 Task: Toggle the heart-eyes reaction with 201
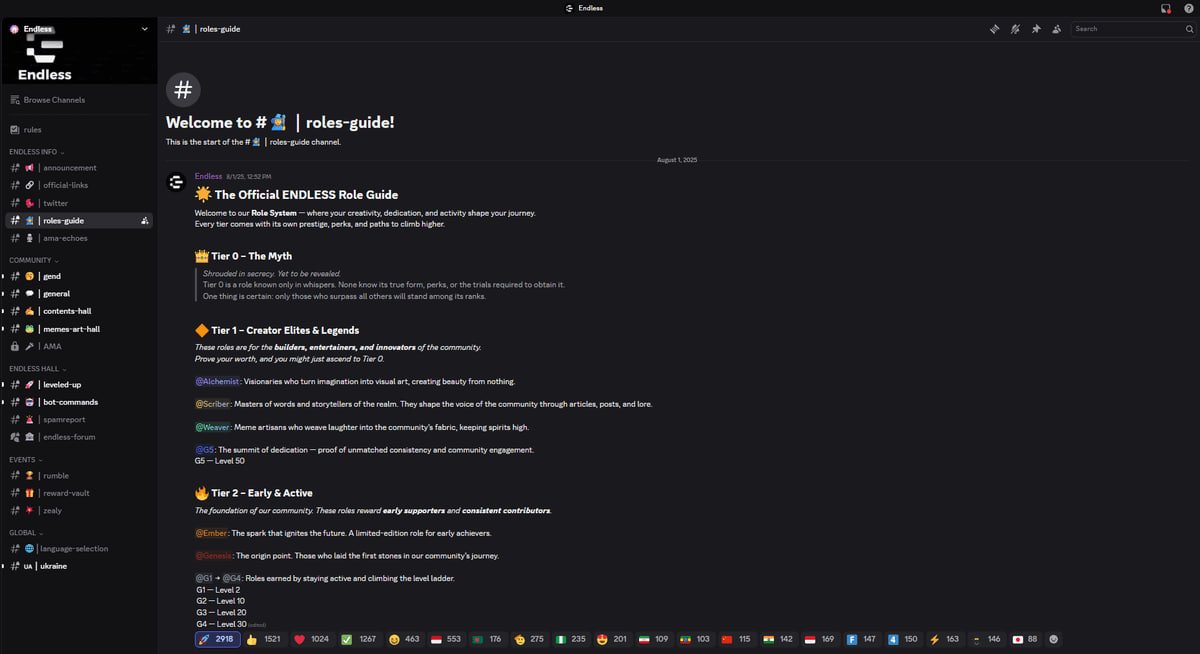[611, 639]
